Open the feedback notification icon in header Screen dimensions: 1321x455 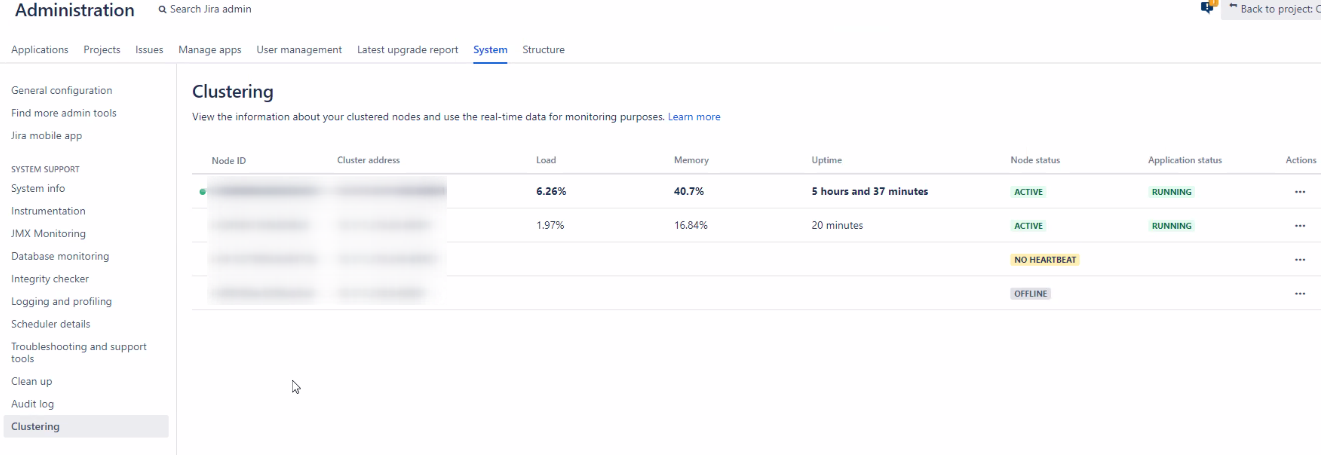coord(1207,7)
